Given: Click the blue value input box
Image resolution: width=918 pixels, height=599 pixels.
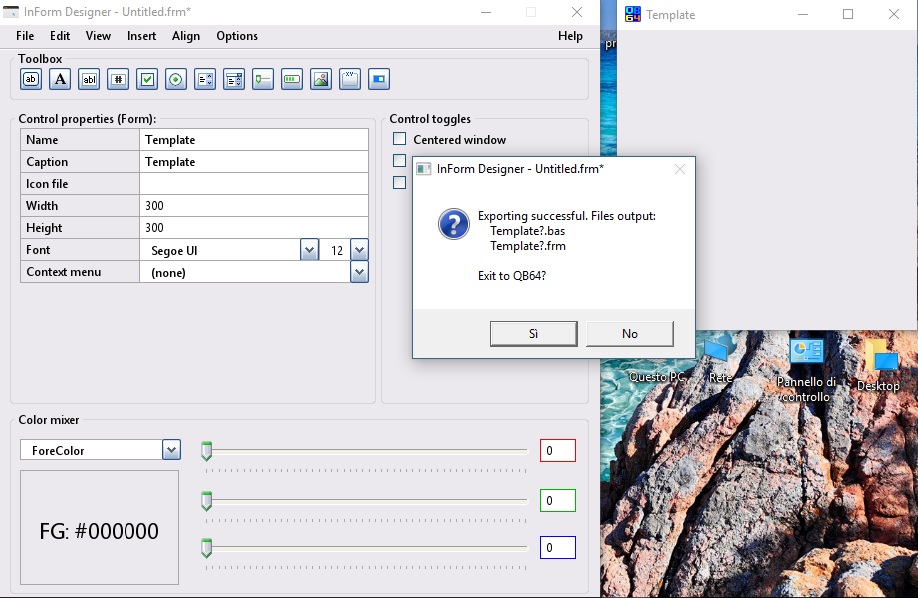Looking at the screenshot, I should point(558,547).
